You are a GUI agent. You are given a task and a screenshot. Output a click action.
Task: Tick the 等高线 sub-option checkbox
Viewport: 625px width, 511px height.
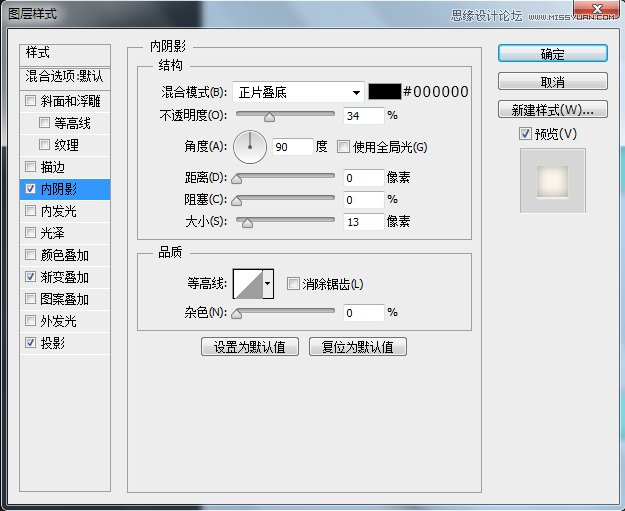coord(44,122)
